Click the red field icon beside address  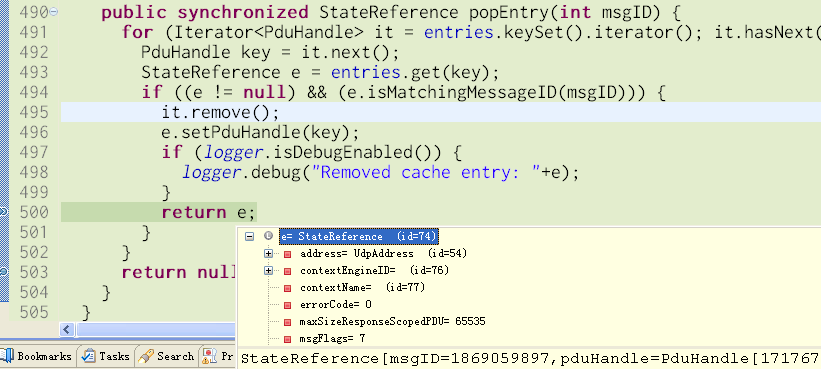coord(287,254)
